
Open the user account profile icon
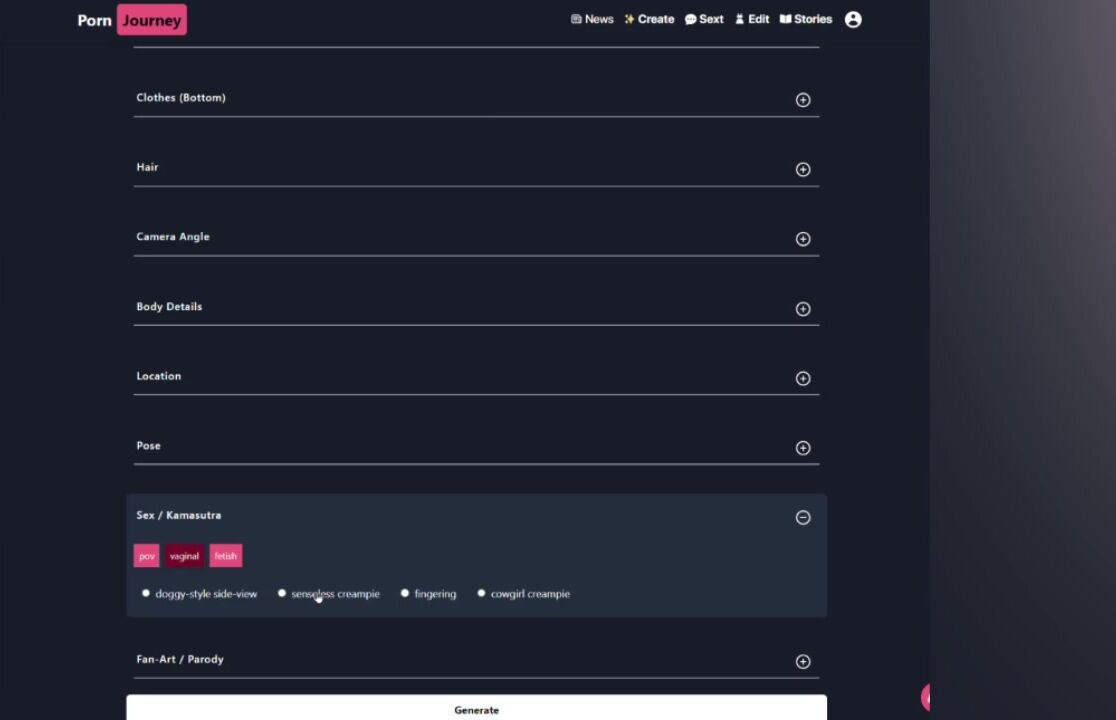pos(853,20)
